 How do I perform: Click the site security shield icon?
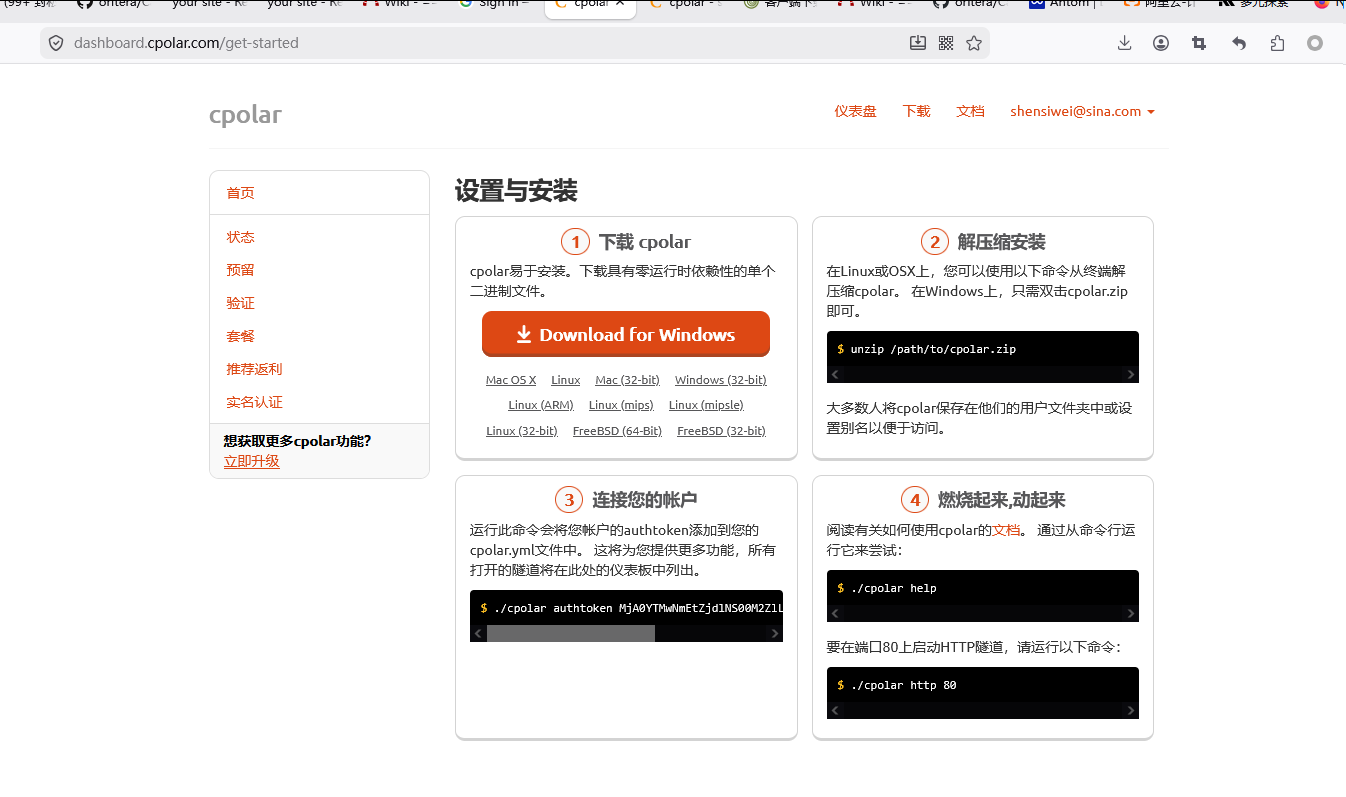coord(56,43)
